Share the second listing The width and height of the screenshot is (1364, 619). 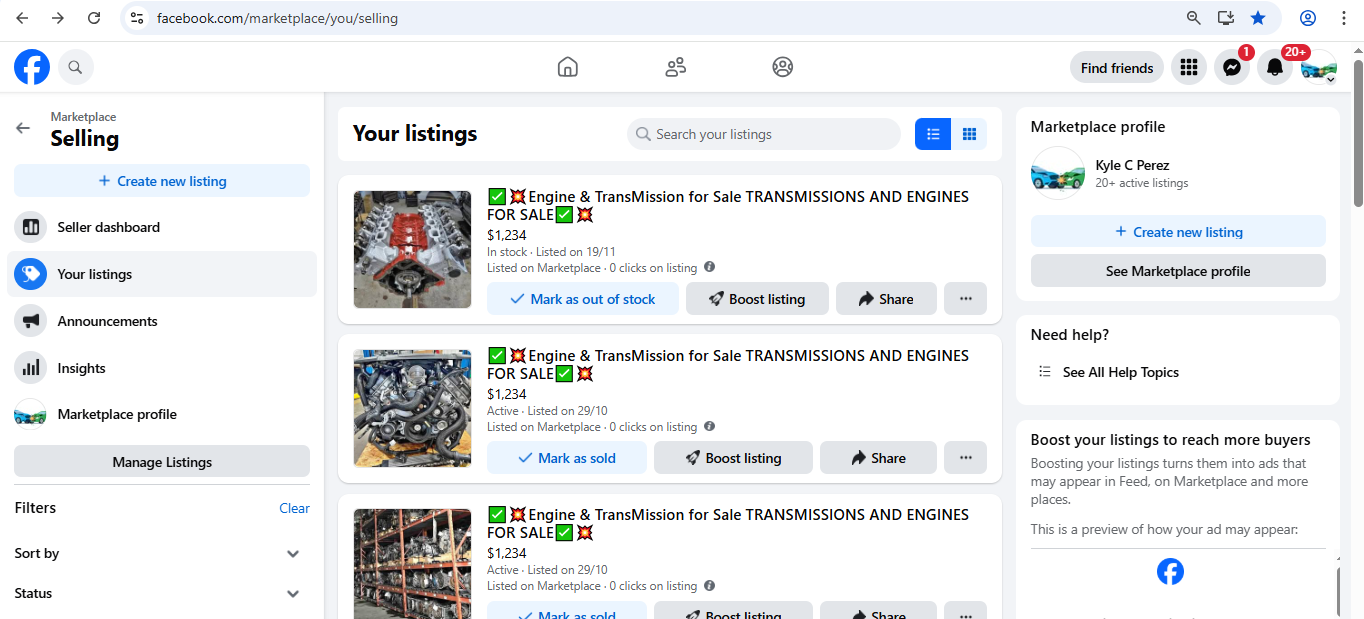[878, 458]
